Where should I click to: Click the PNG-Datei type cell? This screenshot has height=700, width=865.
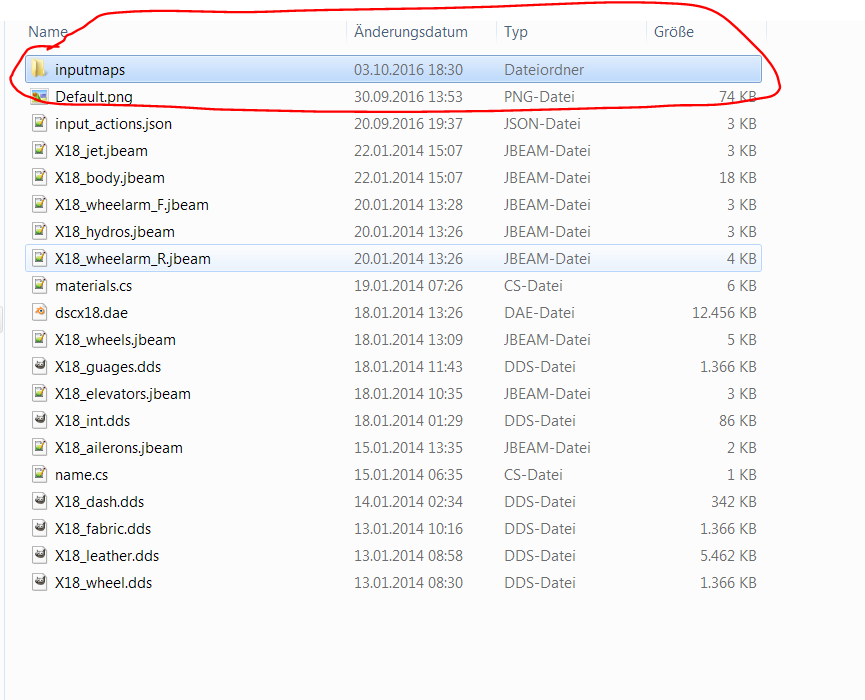coord(539,97)
